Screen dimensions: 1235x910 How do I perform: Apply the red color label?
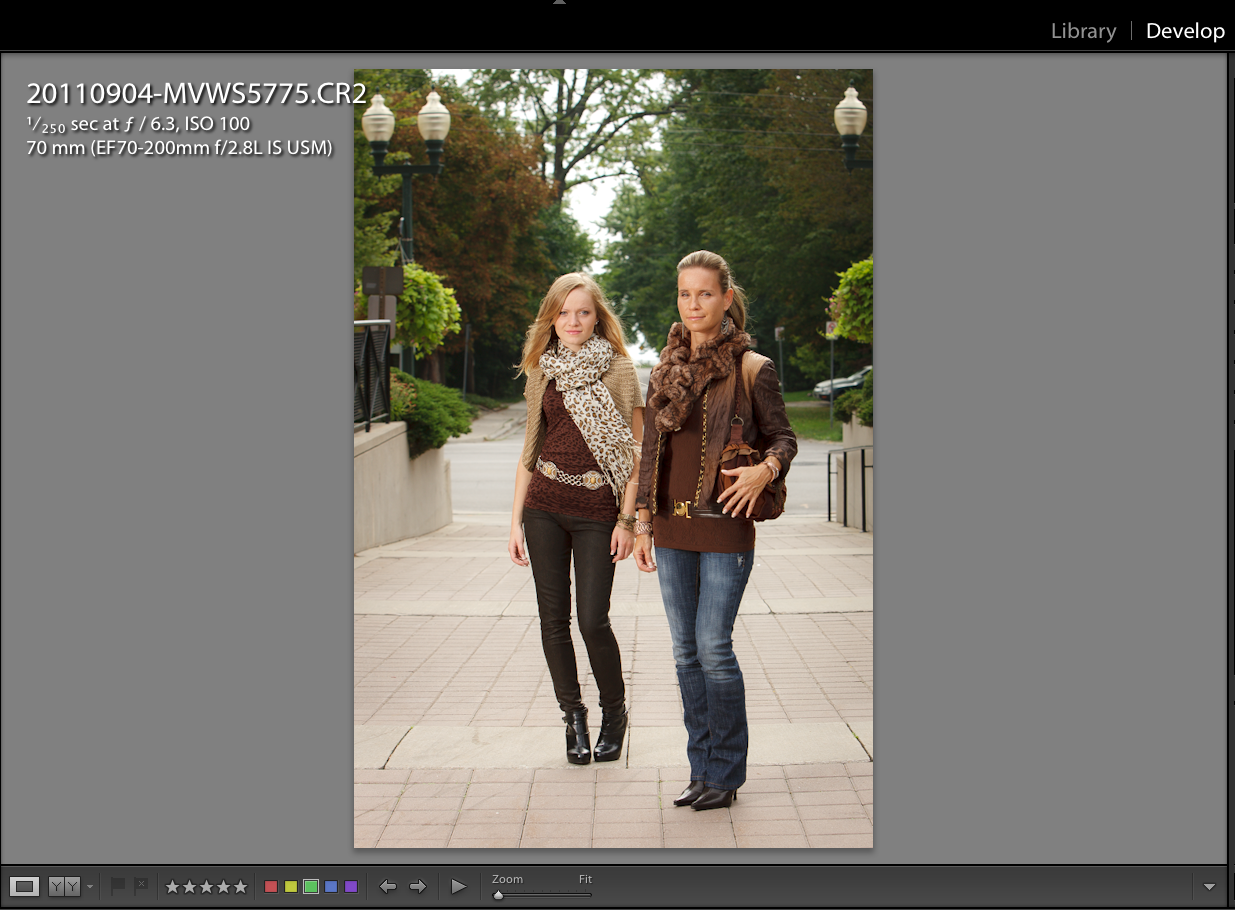[x=271, y=887]
